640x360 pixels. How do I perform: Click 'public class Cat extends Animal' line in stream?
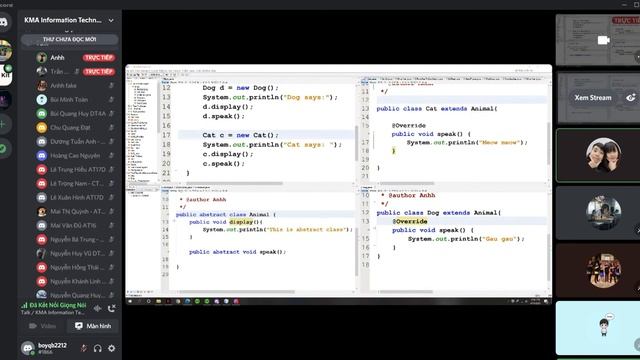[437, 109]
